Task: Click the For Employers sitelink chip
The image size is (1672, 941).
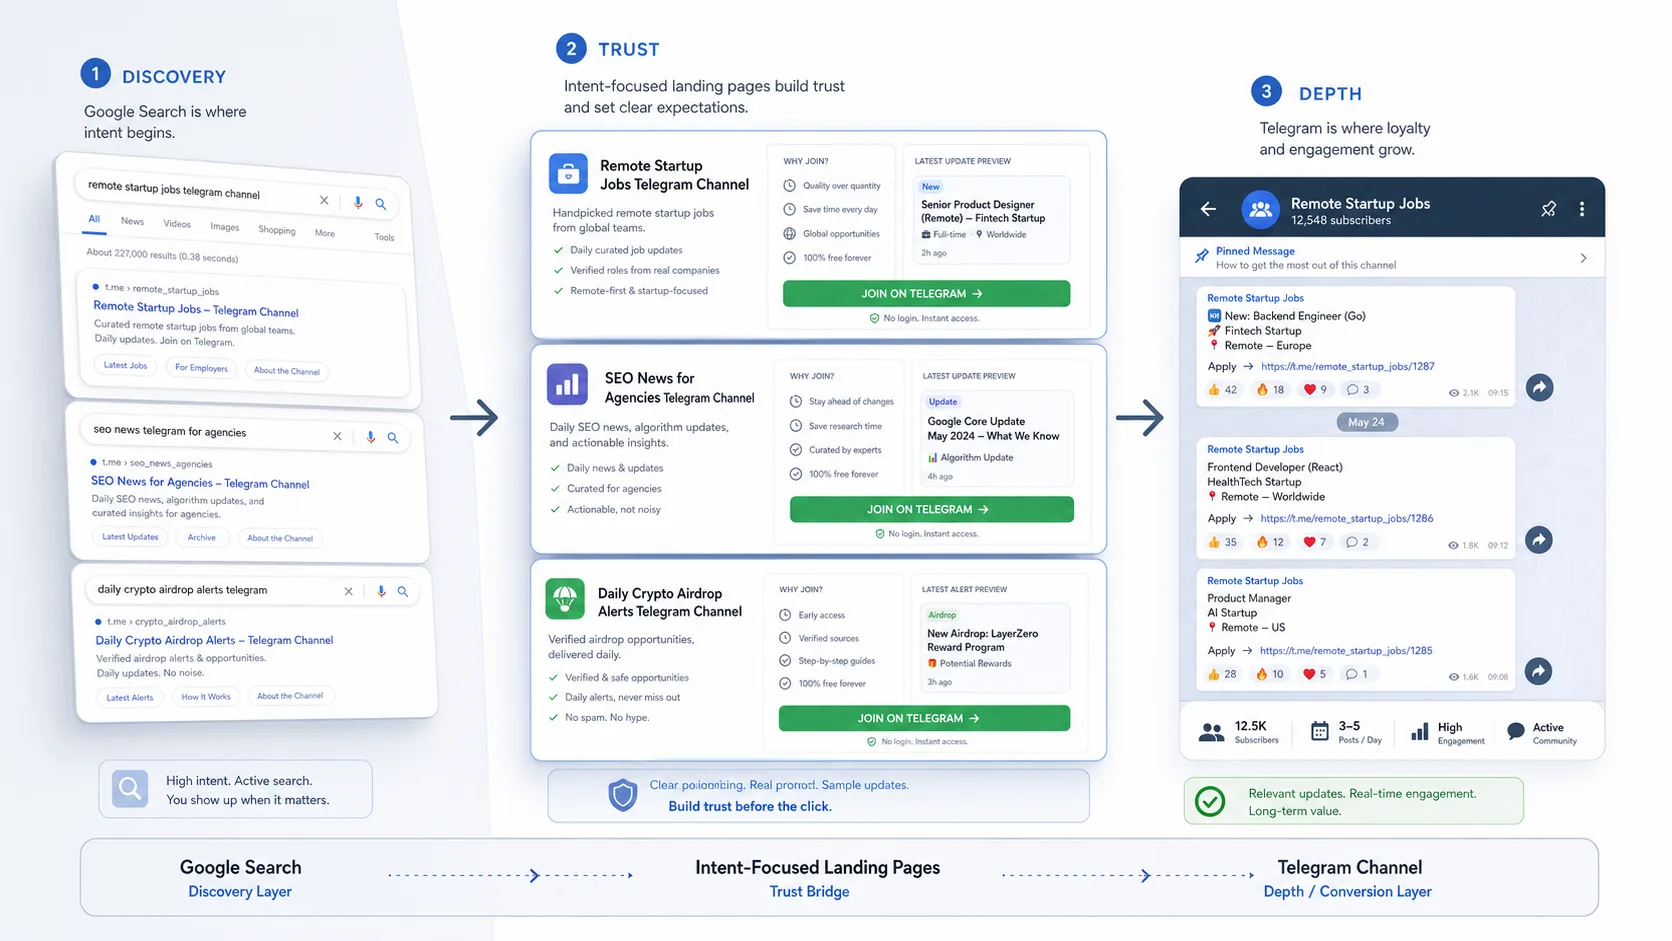Action: (201, 368)
